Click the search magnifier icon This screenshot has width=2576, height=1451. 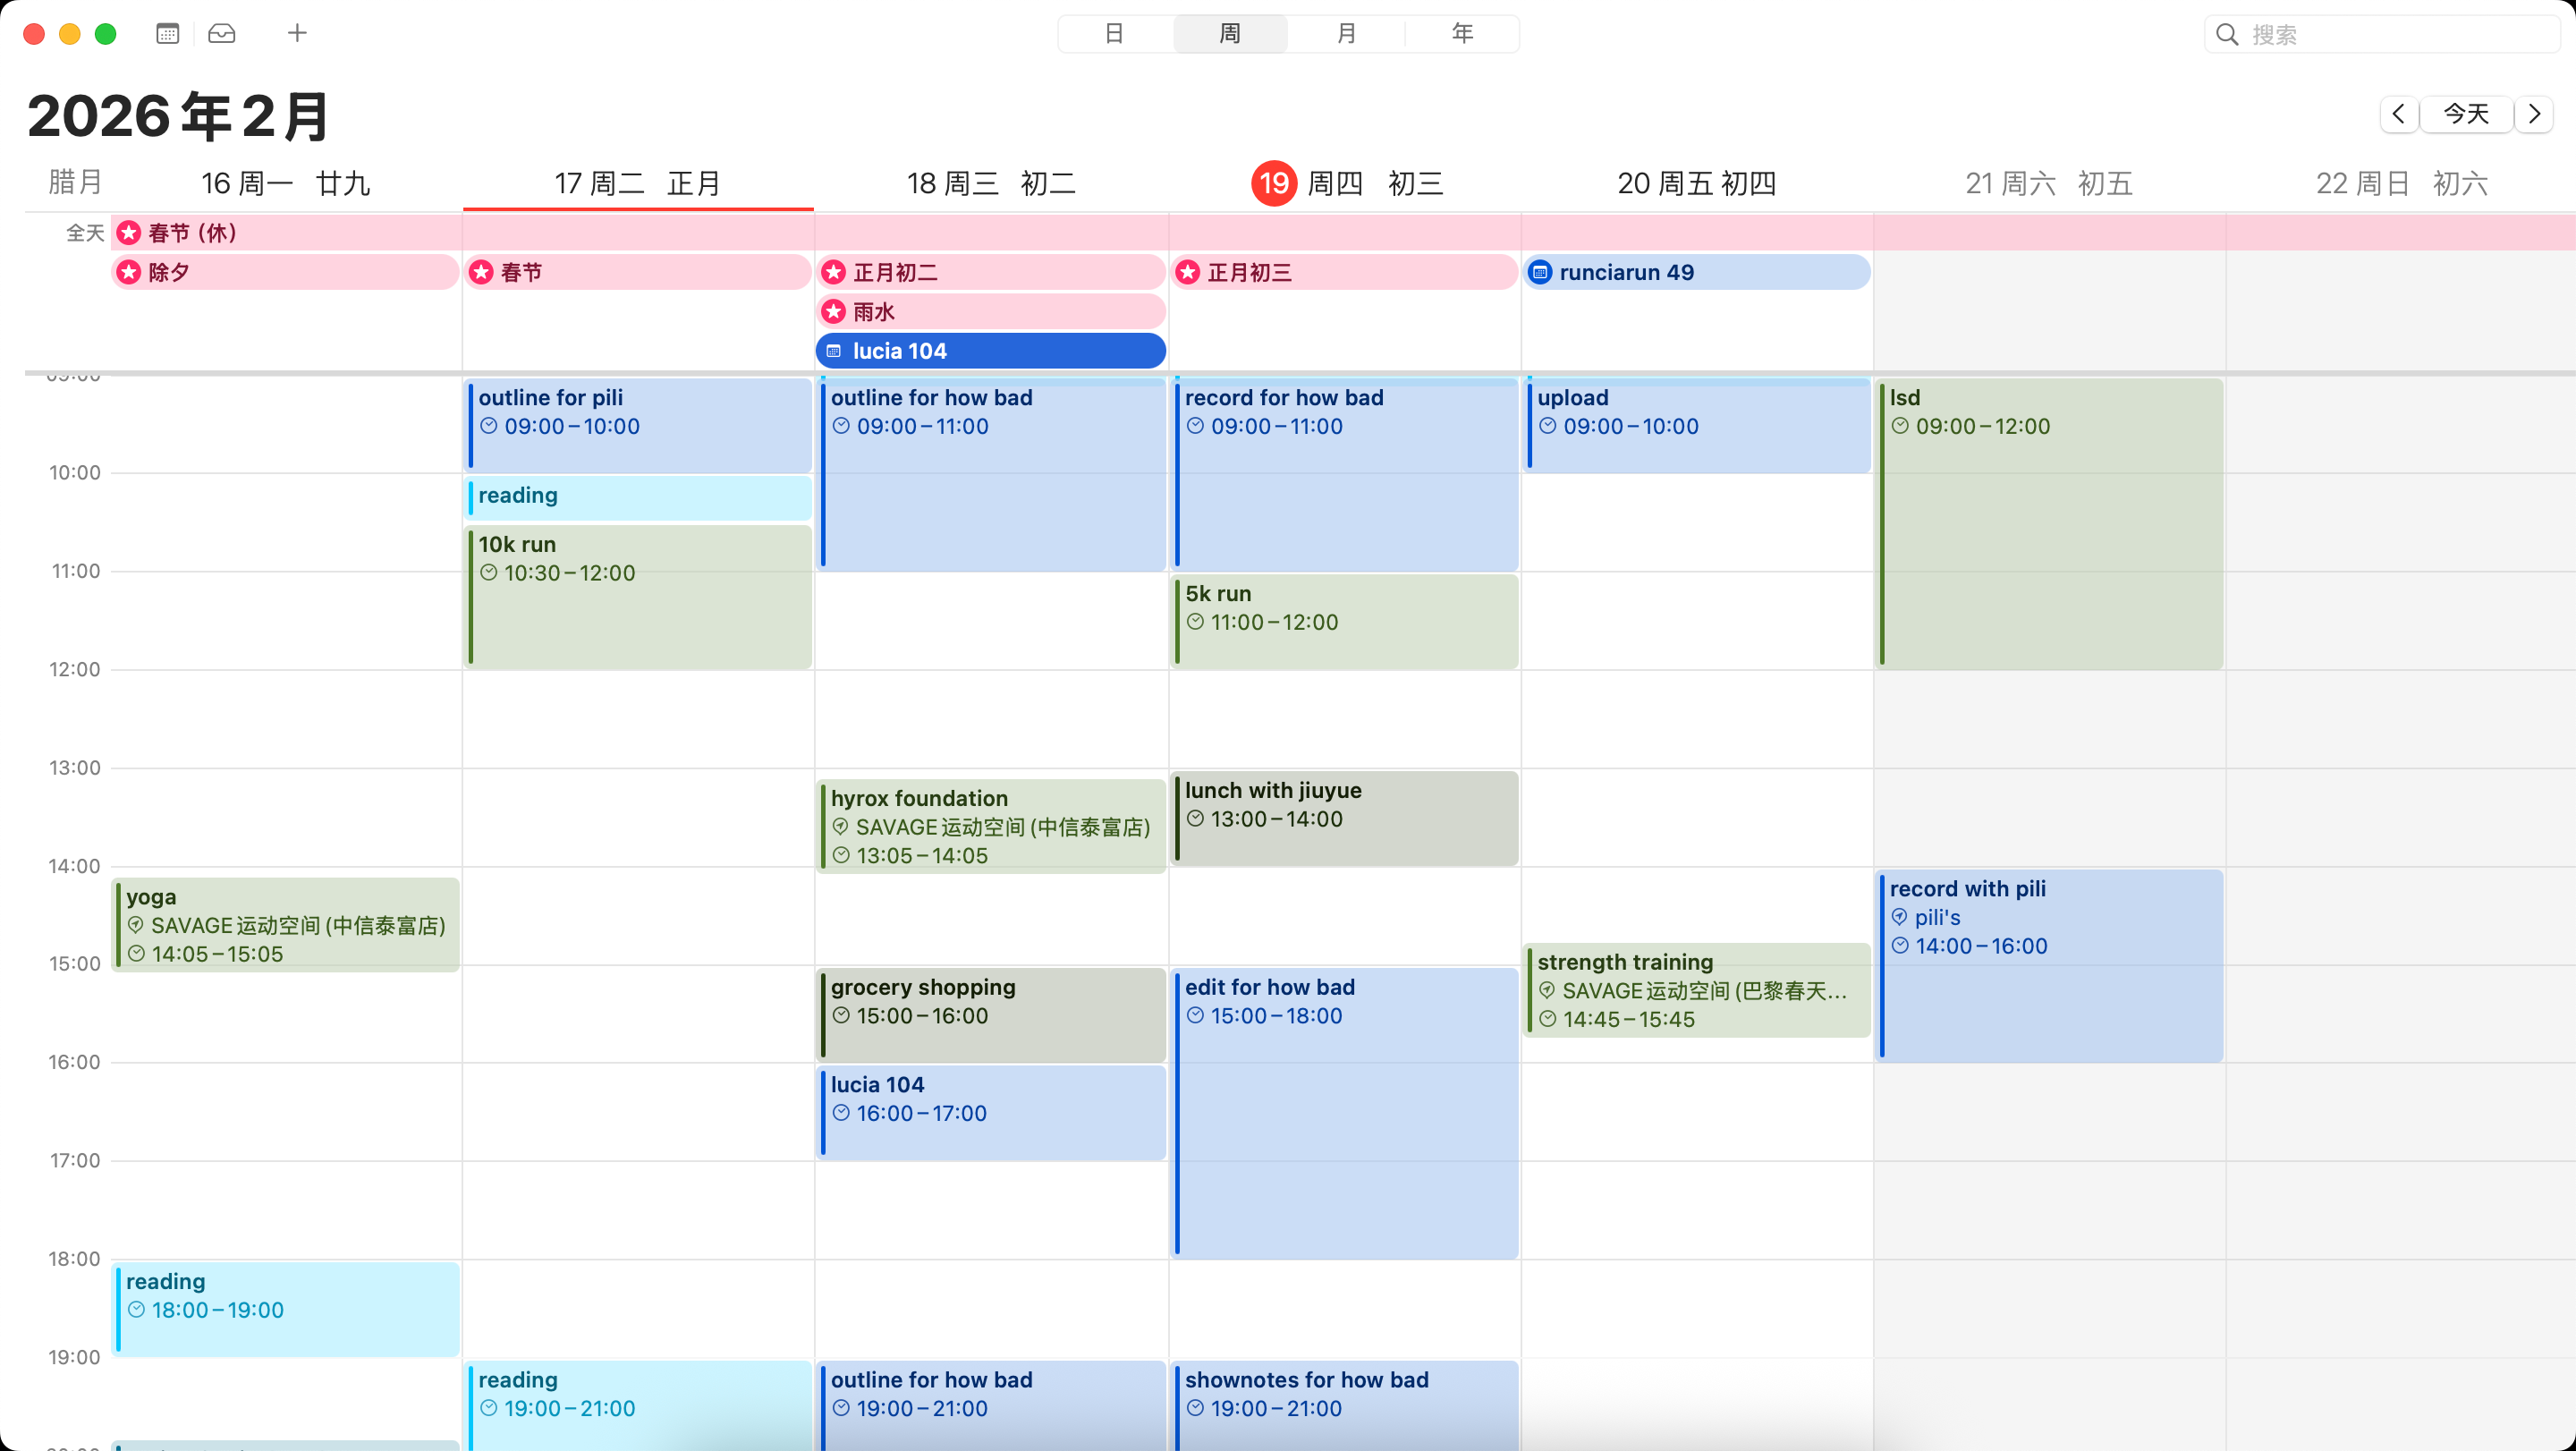[2226, 34]
